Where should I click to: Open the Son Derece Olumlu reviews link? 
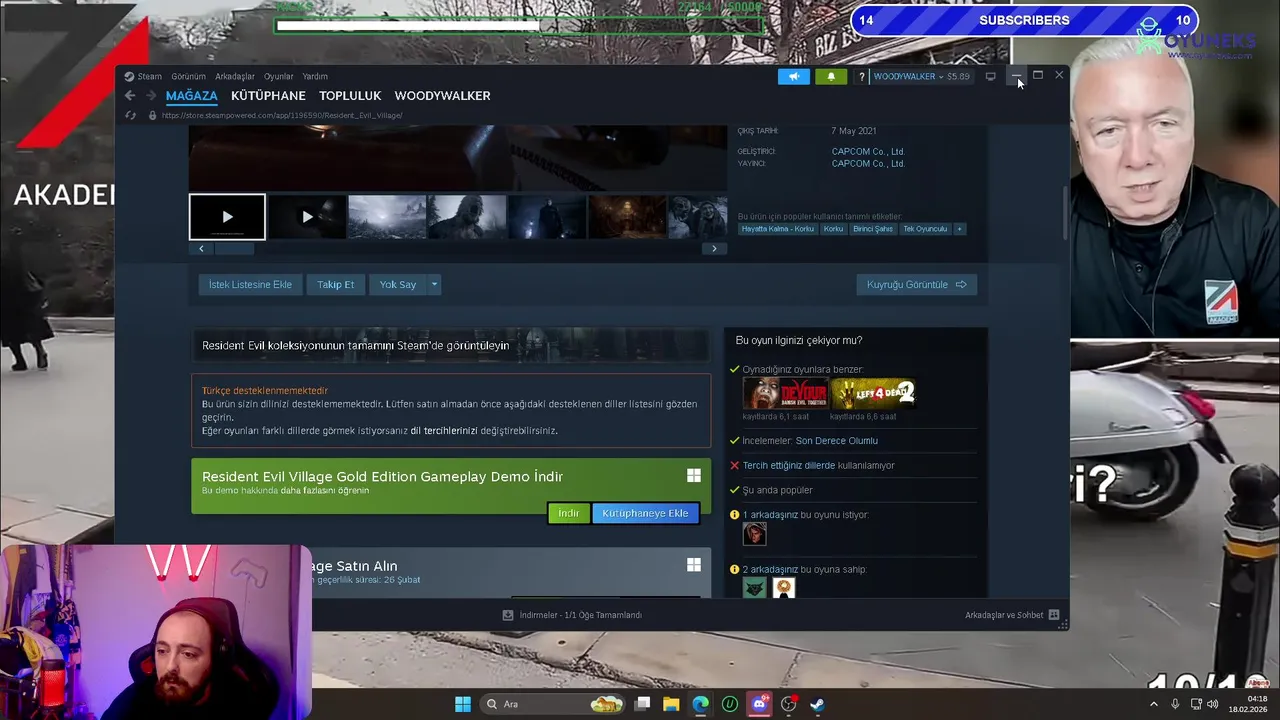click(x=836, y=441)
